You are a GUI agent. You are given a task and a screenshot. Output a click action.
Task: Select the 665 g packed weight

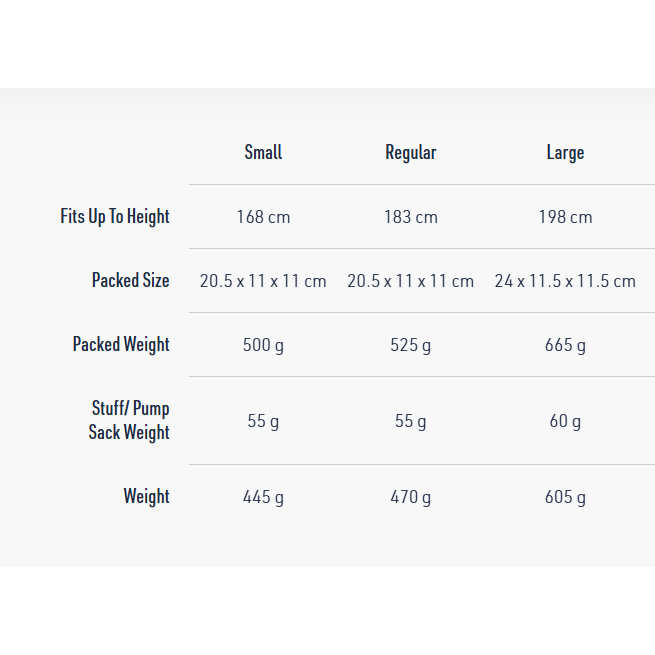(x=565, y=345)
